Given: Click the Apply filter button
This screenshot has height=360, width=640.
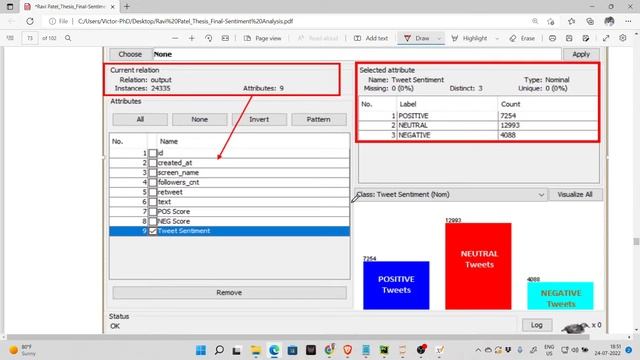Looking at the screenshot, I should [581, 54].
